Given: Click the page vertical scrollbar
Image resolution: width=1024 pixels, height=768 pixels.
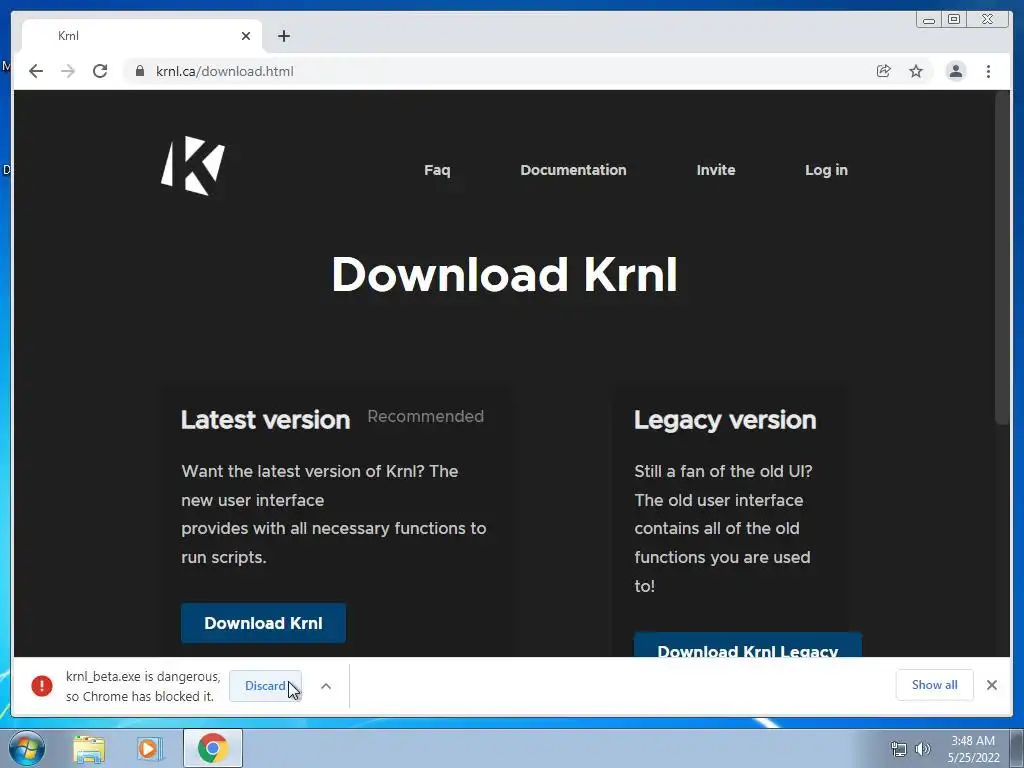Looking at the screenshot, I should click(1002, 261).
